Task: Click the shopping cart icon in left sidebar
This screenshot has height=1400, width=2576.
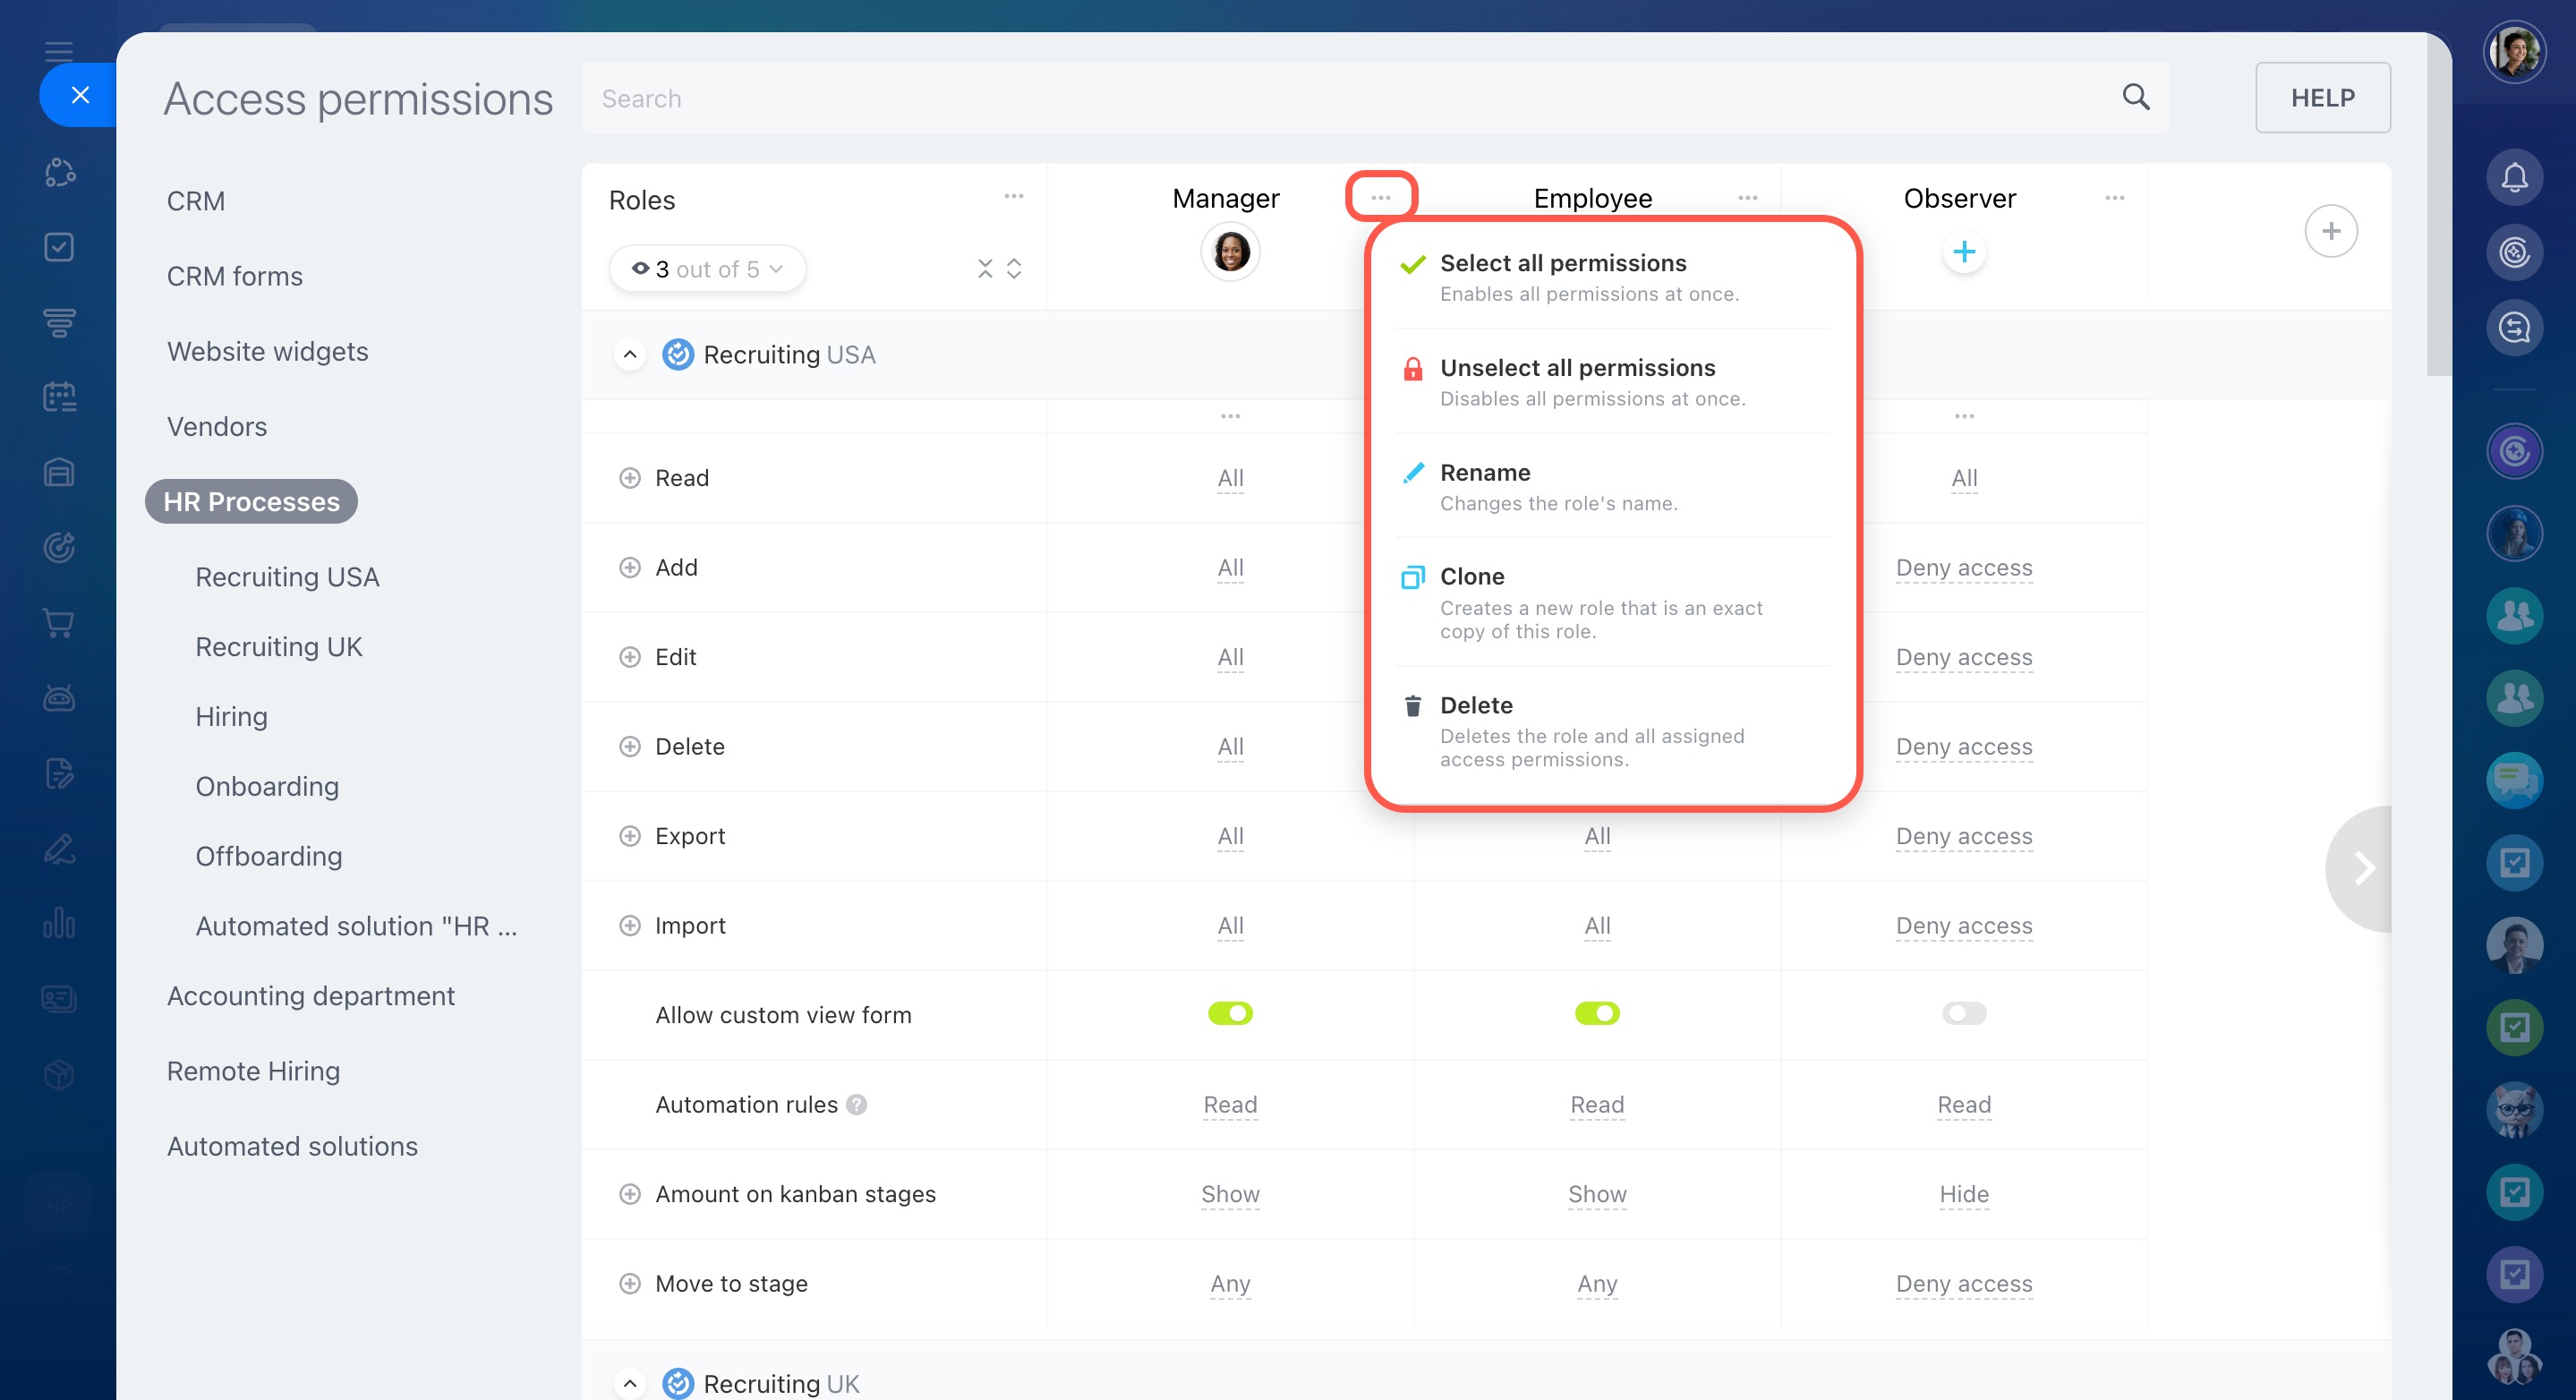Action: point(59,623)
